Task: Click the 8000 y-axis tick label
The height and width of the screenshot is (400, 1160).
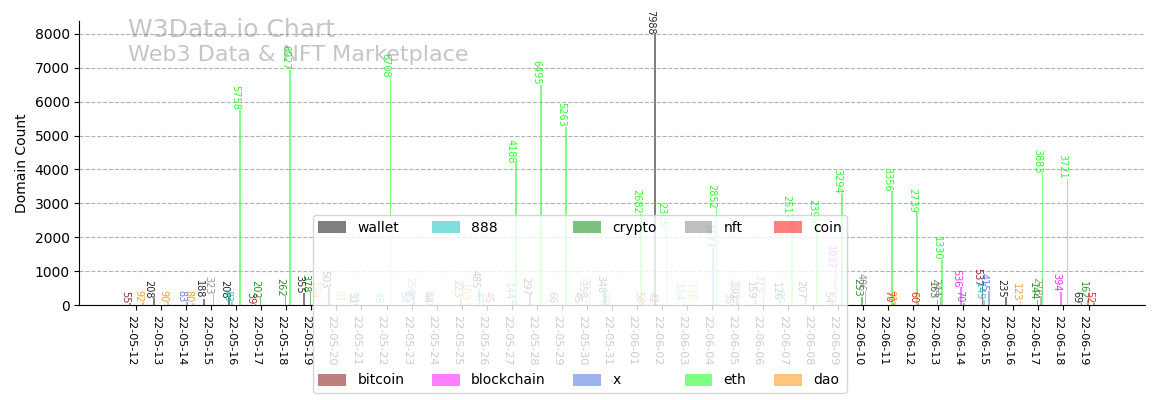Action: (51, 34)
